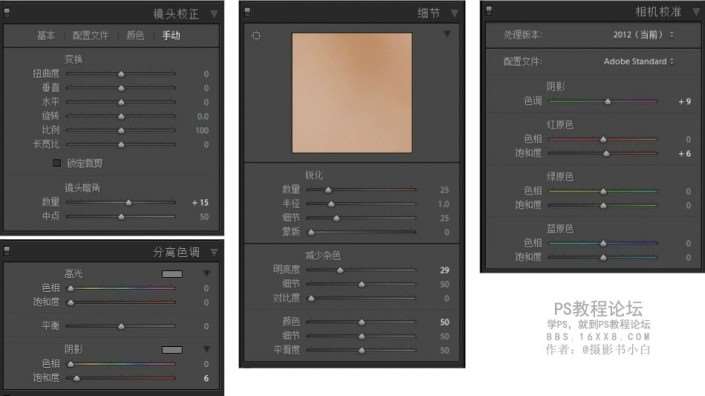Click the 明亮度 noise reduction slider handle
The image size is (705, 396).
click(340, 270)
